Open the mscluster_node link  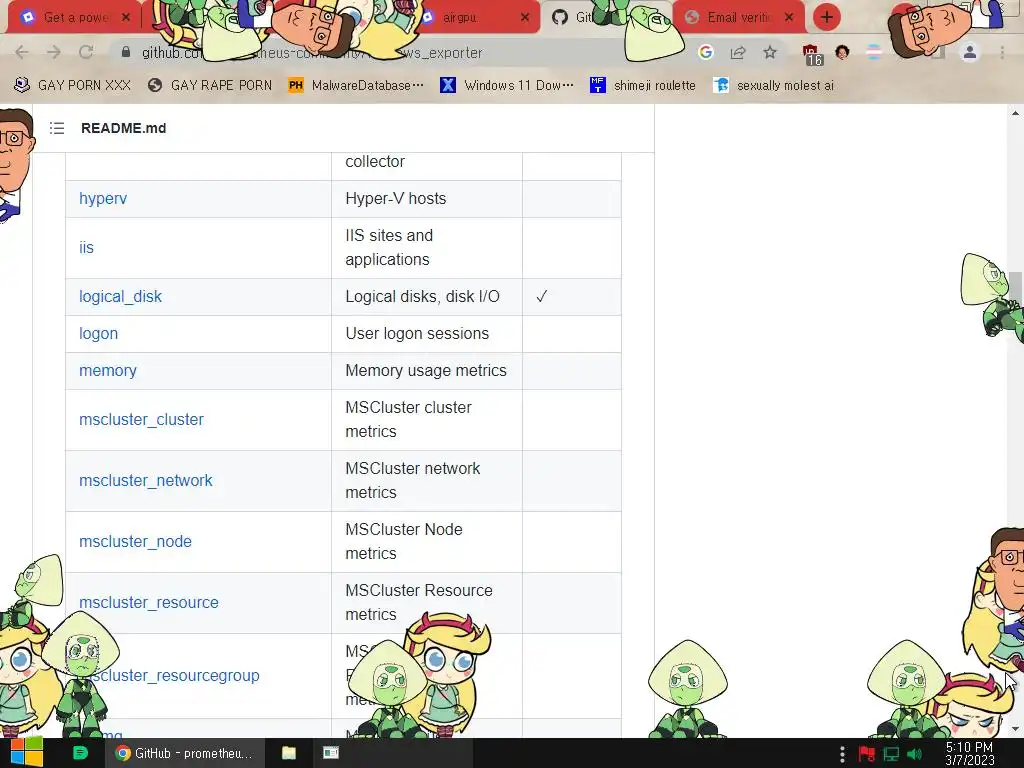135,541
